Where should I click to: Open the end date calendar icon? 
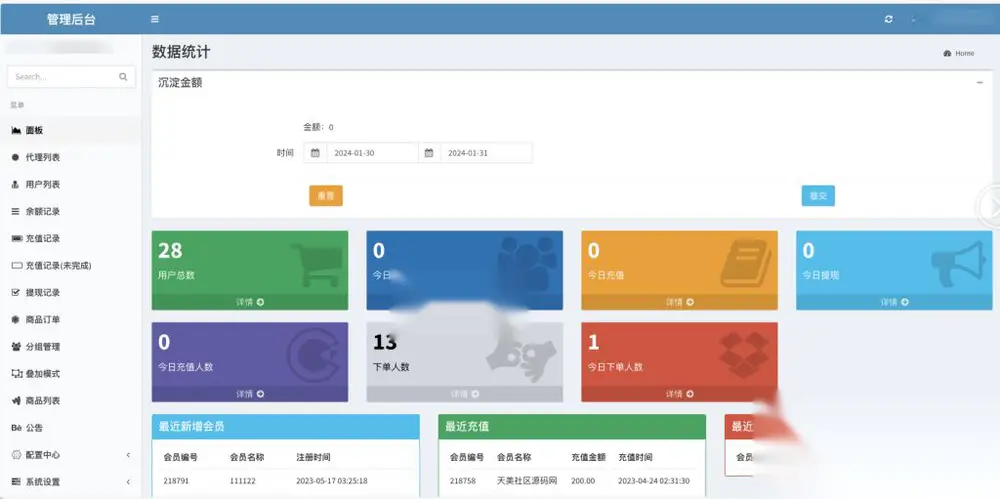429,153
